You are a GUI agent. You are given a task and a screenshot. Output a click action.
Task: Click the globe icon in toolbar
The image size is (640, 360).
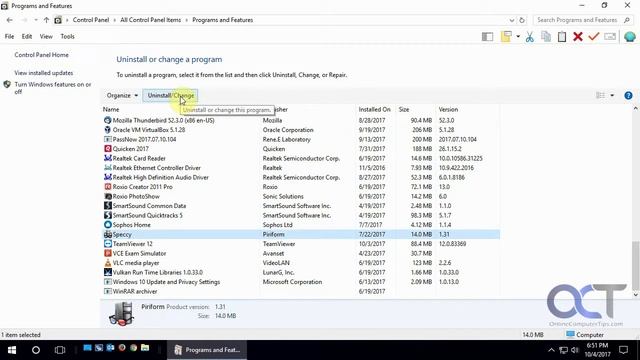tap(630, 37)
